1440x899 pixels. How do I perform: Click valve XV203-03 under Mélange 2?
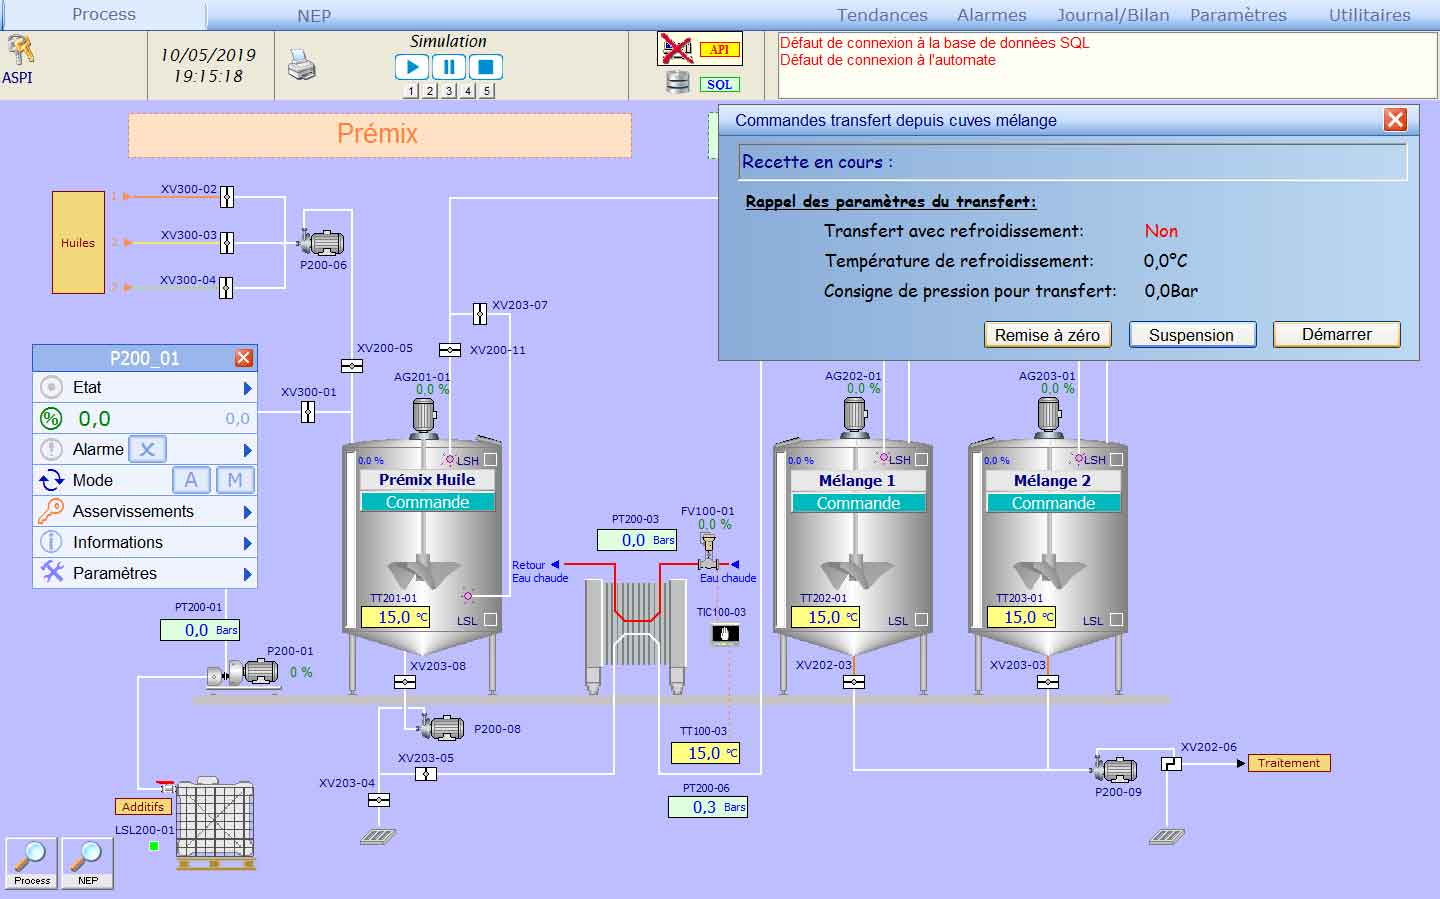point(1048,682)
